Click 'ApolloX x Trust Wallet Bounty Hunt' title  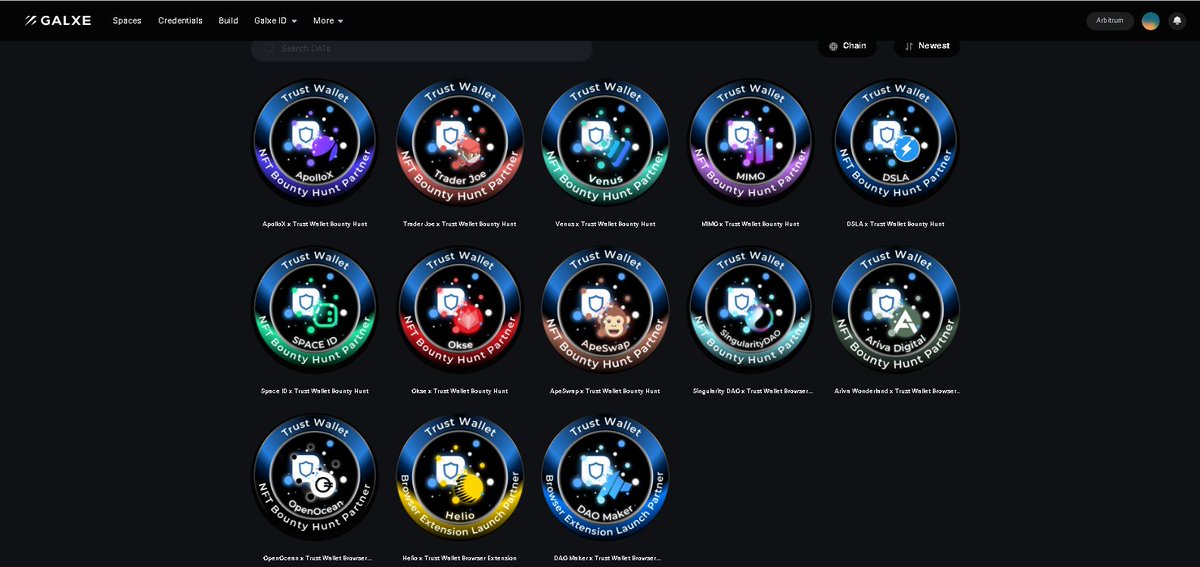(314, 224)
